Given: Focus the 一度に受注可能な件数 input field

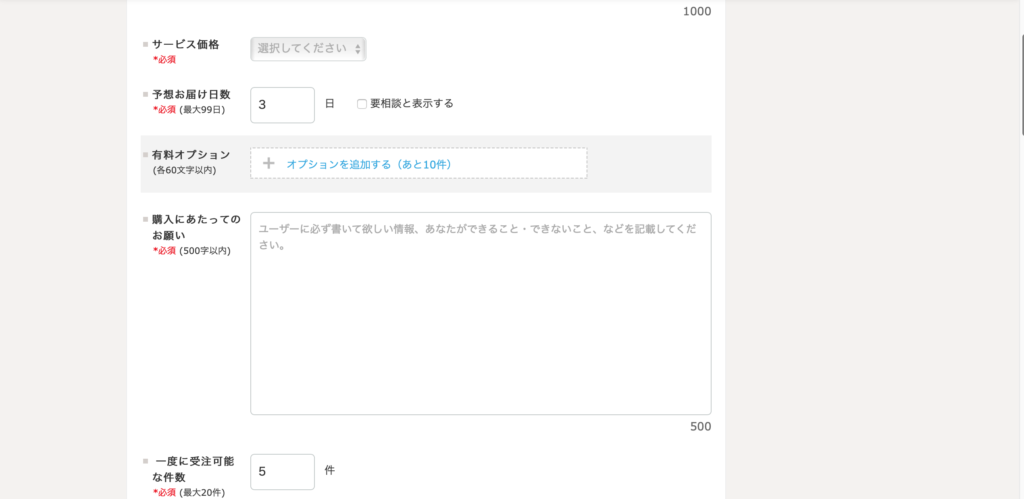Looking at the screenshot, I should click(282, 472).
